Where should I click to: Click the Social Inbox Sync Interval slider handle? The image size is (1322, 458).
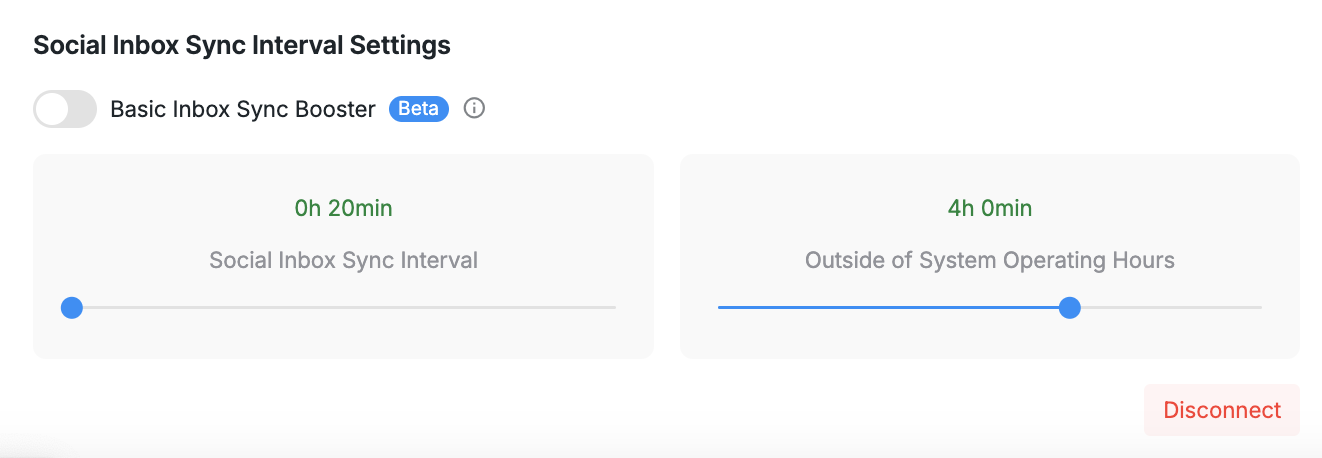click(71, 308)
